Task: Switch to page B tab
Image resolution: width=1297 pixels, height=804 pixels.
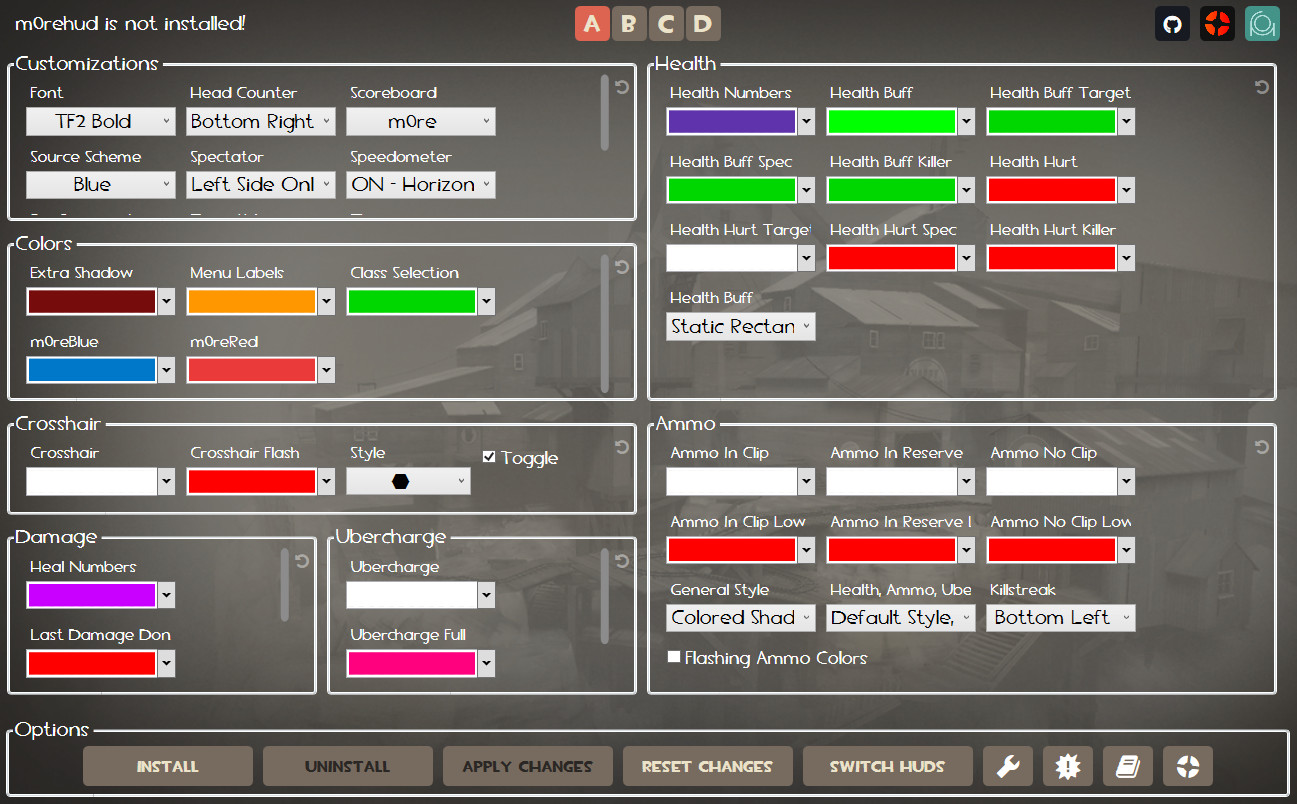Action: (629, 23)
